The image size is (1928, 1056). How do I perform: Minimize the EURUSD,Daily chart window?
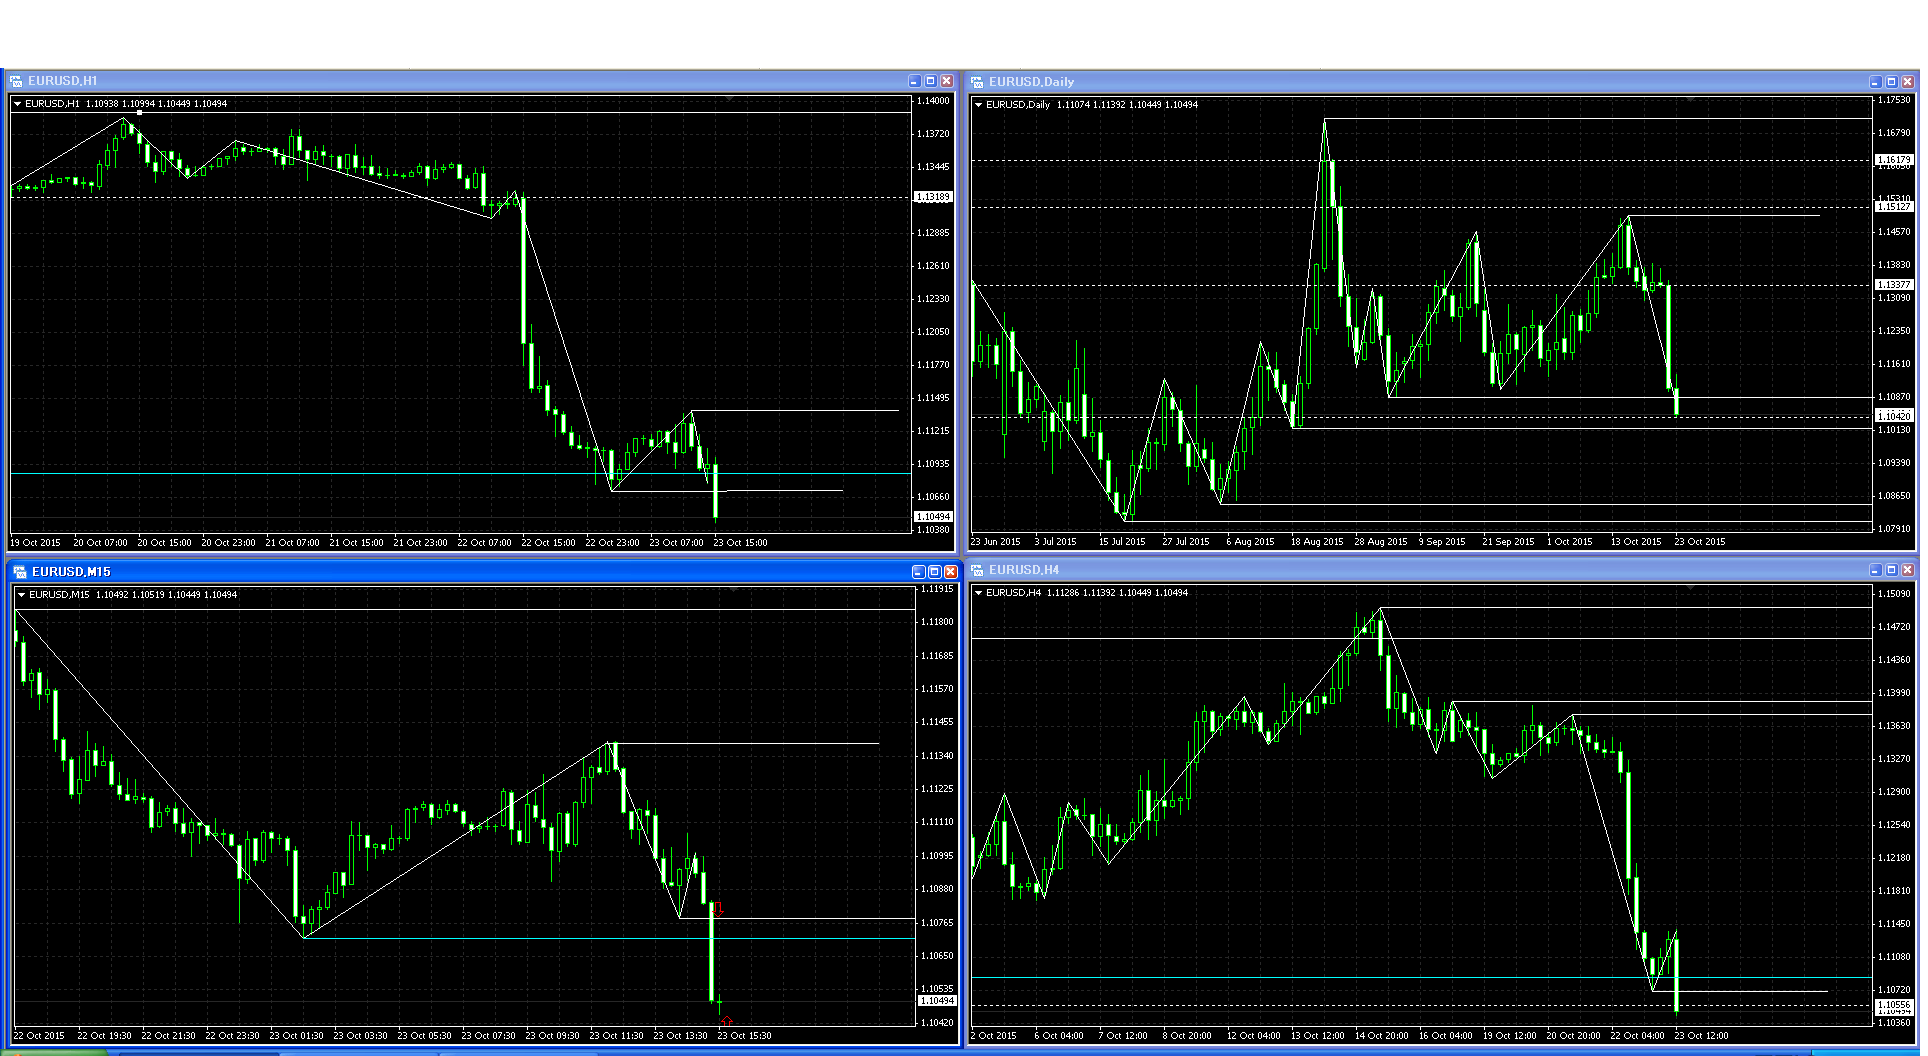pyautogui.click(x=1875, y=82)
